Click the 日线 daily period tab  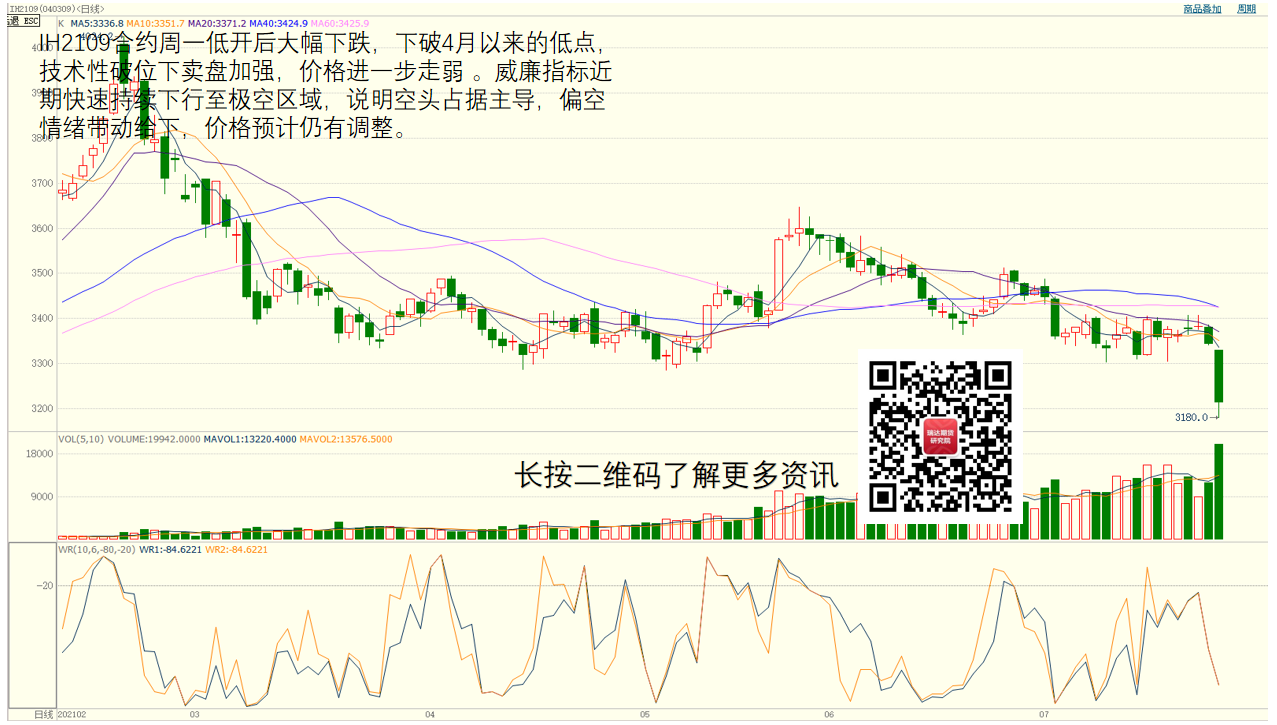(43, 715)
